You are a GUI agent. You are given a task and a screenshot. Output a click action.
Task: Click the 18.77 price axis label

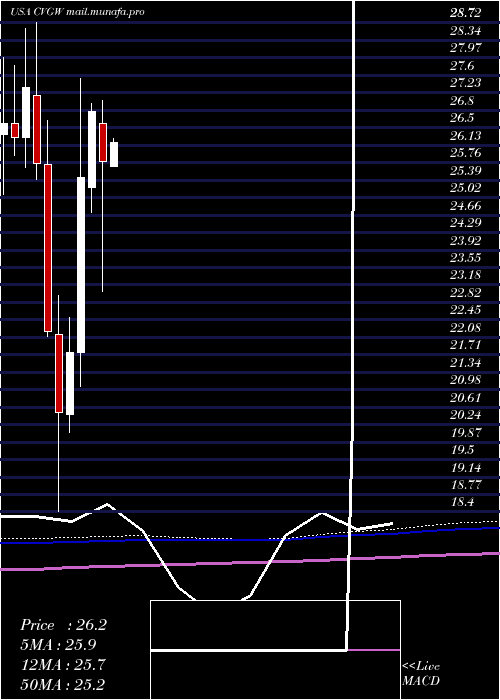466,486
